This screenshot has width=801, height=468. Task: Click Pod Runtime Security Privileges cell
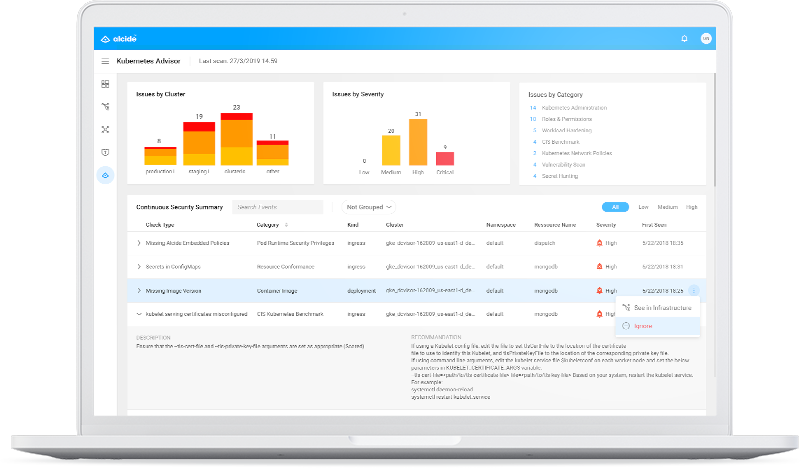point(295,243)
